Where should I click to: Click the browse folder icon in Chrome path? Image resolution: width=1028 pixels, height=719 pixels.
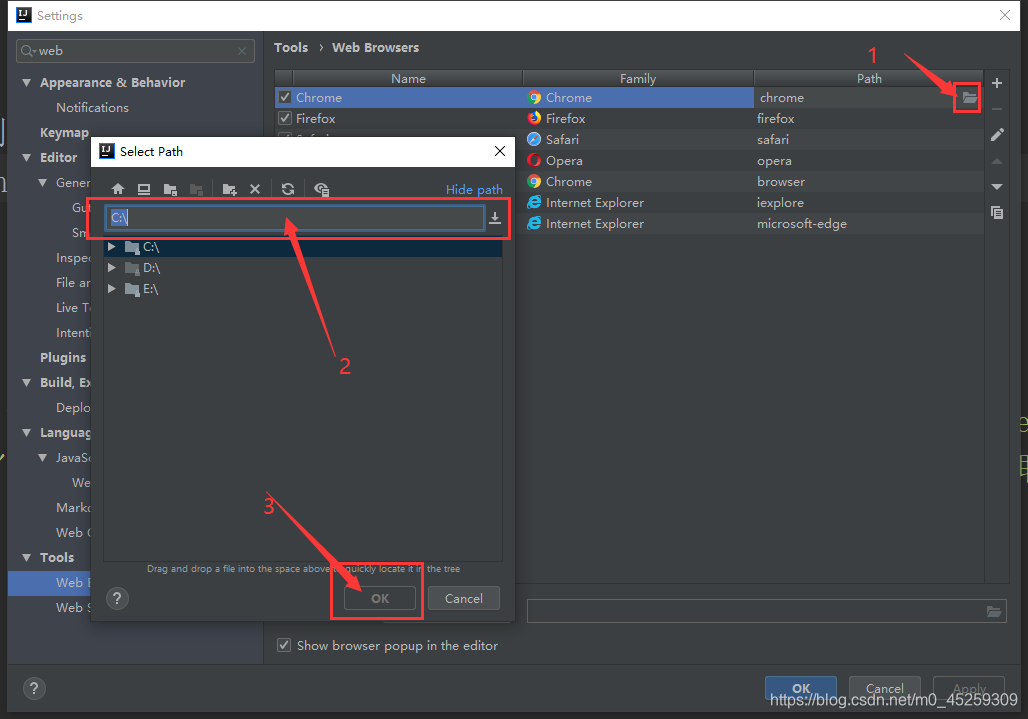[x=968, y=98]
